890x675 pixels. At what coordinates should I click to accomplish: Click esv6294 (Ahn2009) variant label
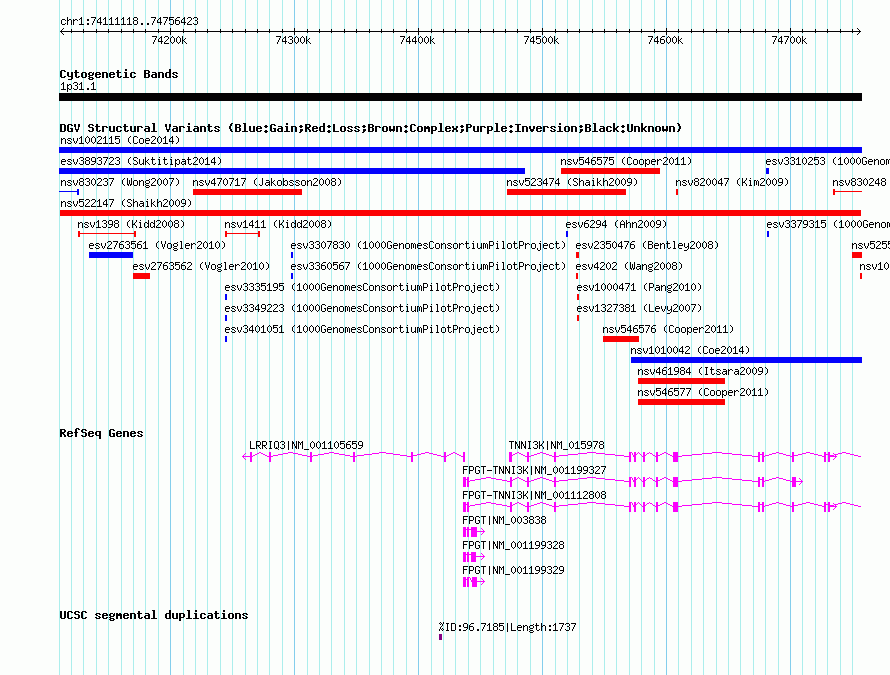(616, 224)
